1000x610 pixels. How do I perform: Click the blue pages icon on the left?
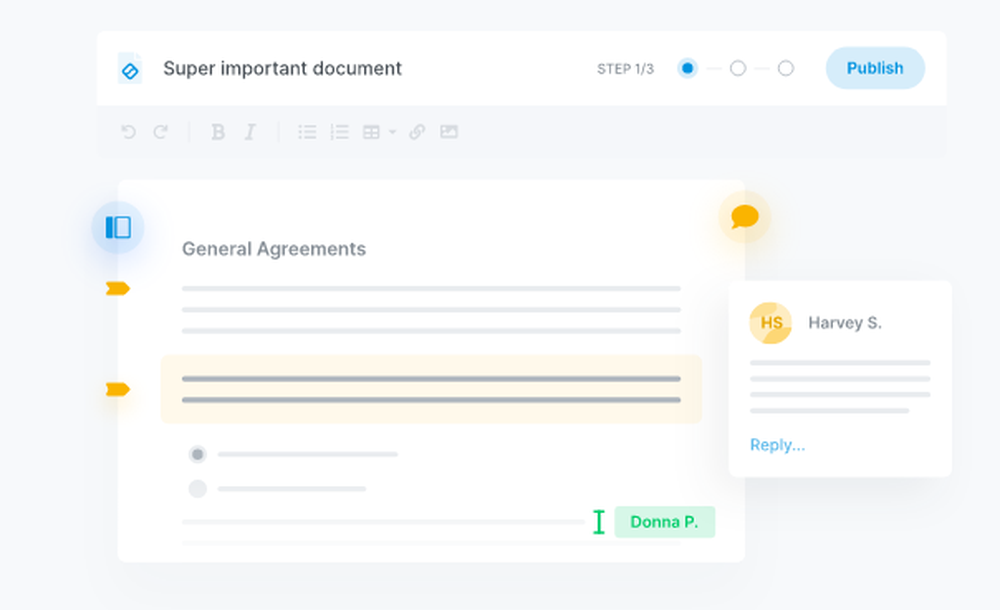(117, 227)
